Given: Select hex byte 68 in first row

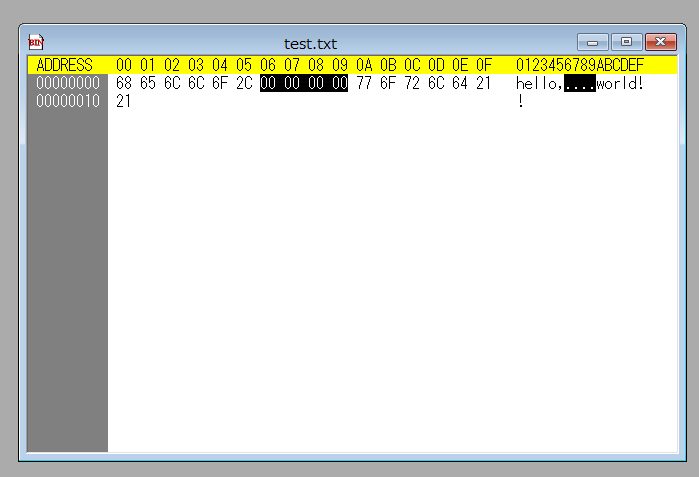Looking at the screenshot, I should click(x=123, y=83).
